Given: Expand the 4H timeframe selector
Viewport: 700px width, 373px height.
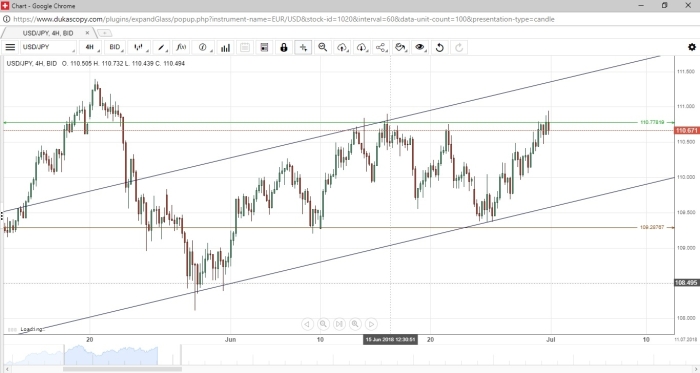Looking at the screenshot, I should (92, 47).
